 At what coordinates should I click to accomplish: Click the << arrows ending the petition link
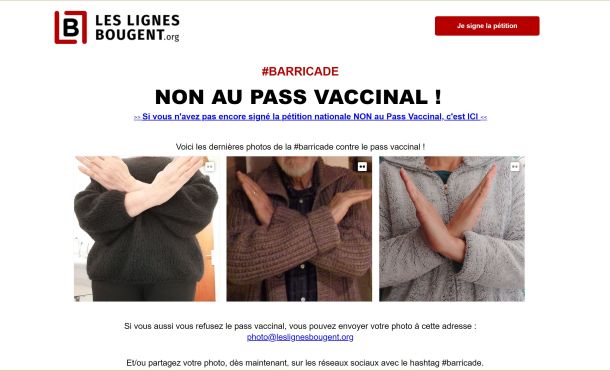(484, 117)
